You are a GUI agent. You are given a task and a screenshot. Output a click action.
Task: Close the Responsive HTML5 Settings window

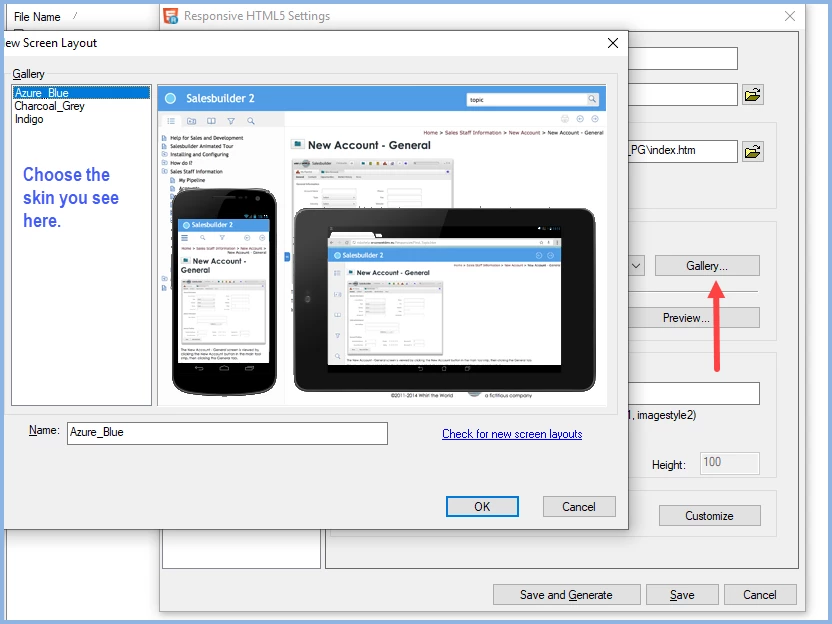point(790,16)
